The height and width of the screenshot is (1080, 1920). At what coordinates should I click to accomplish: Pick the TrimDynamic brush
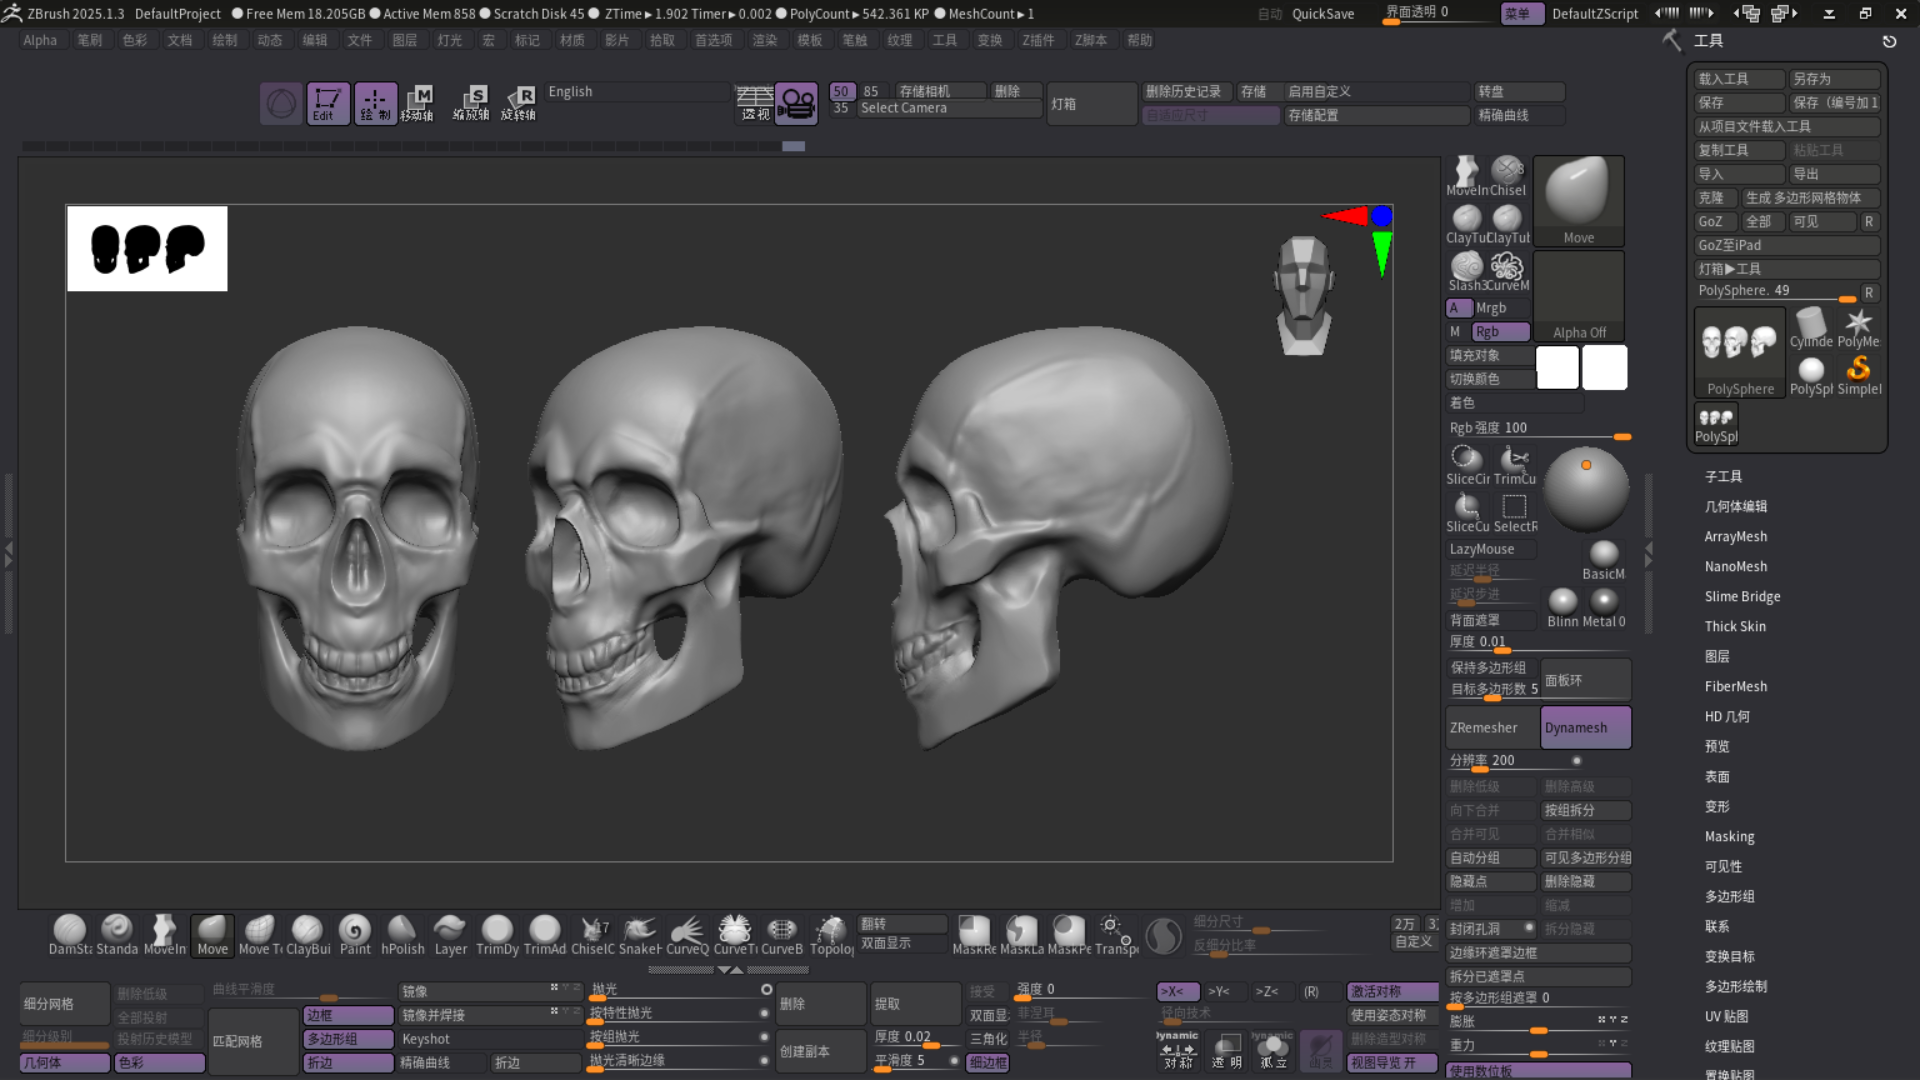[x=497, y=935]
